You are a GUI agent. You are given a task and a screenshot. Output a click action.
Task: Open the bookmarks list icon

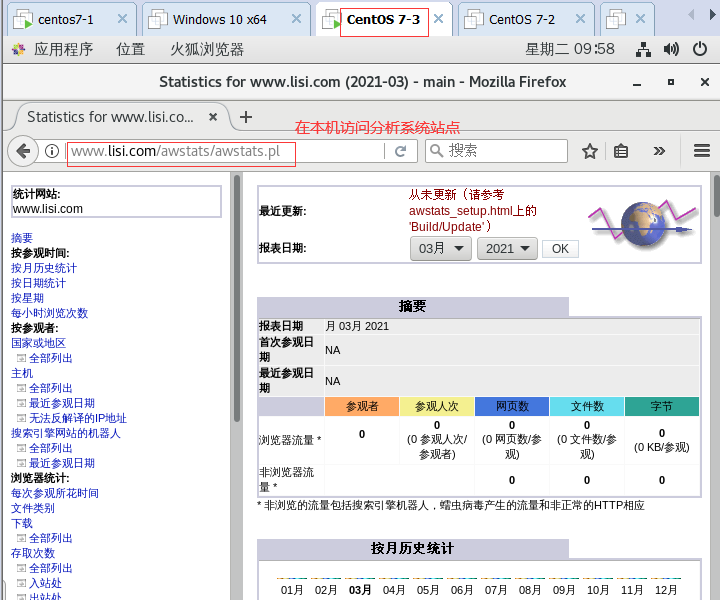[x=621, y=151]
